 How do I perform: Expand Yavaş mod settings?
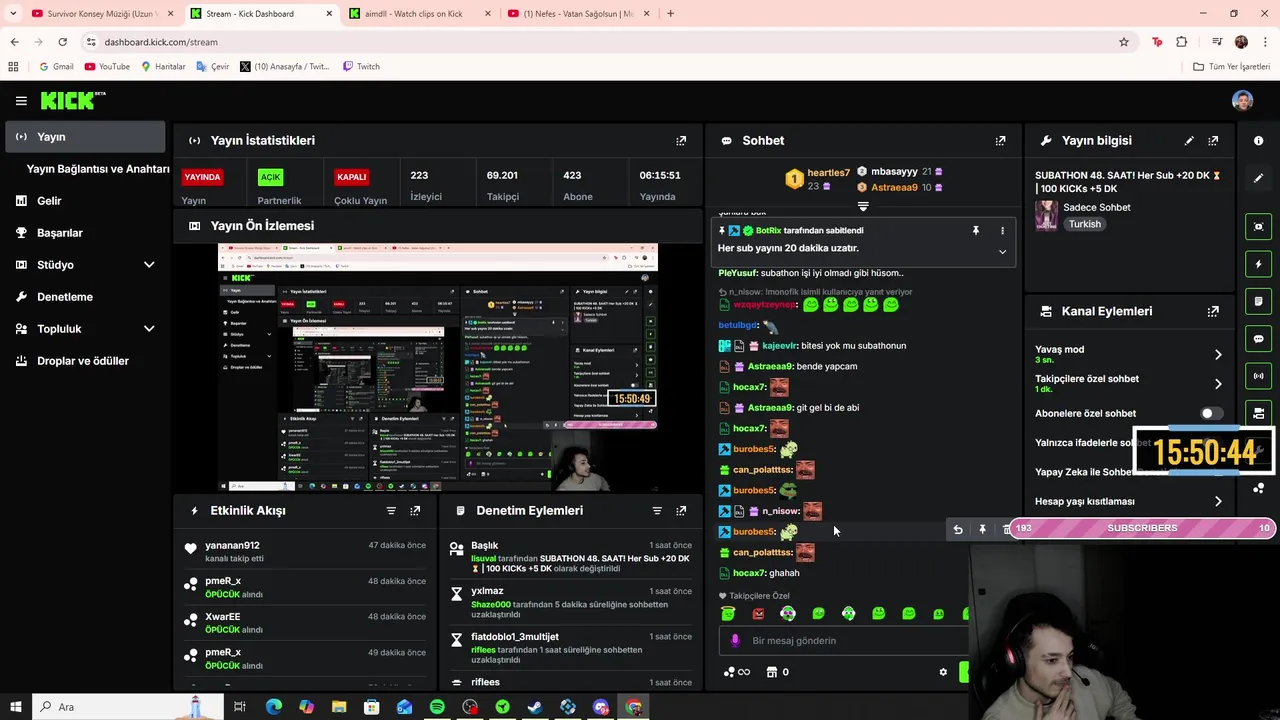(1218, 355)
